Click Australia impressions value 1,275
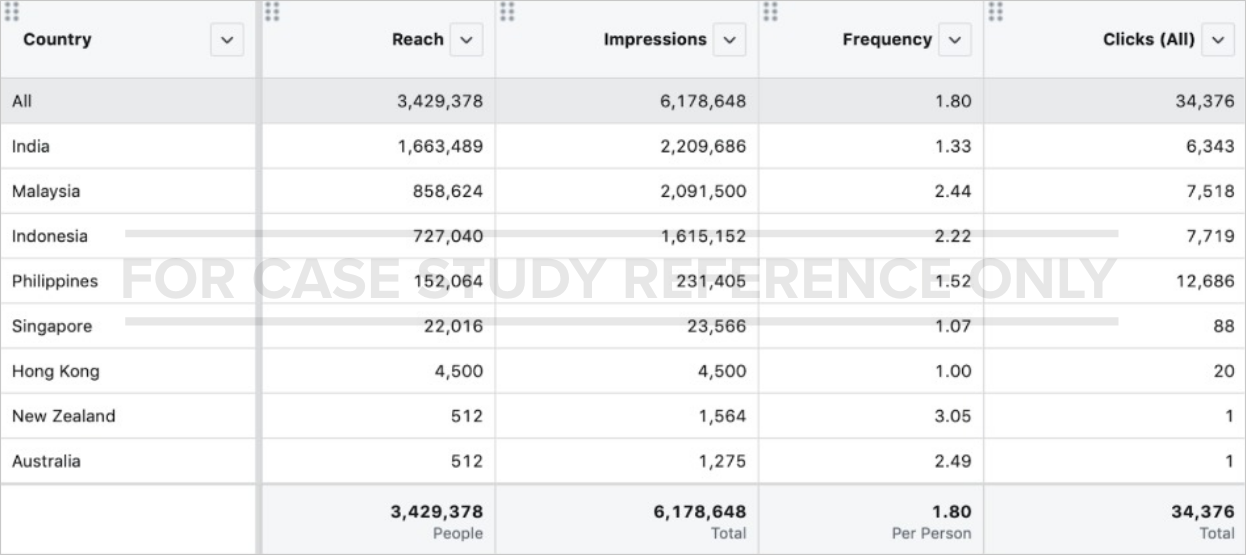Screen dimensions: 1246x555 (722, 461)
